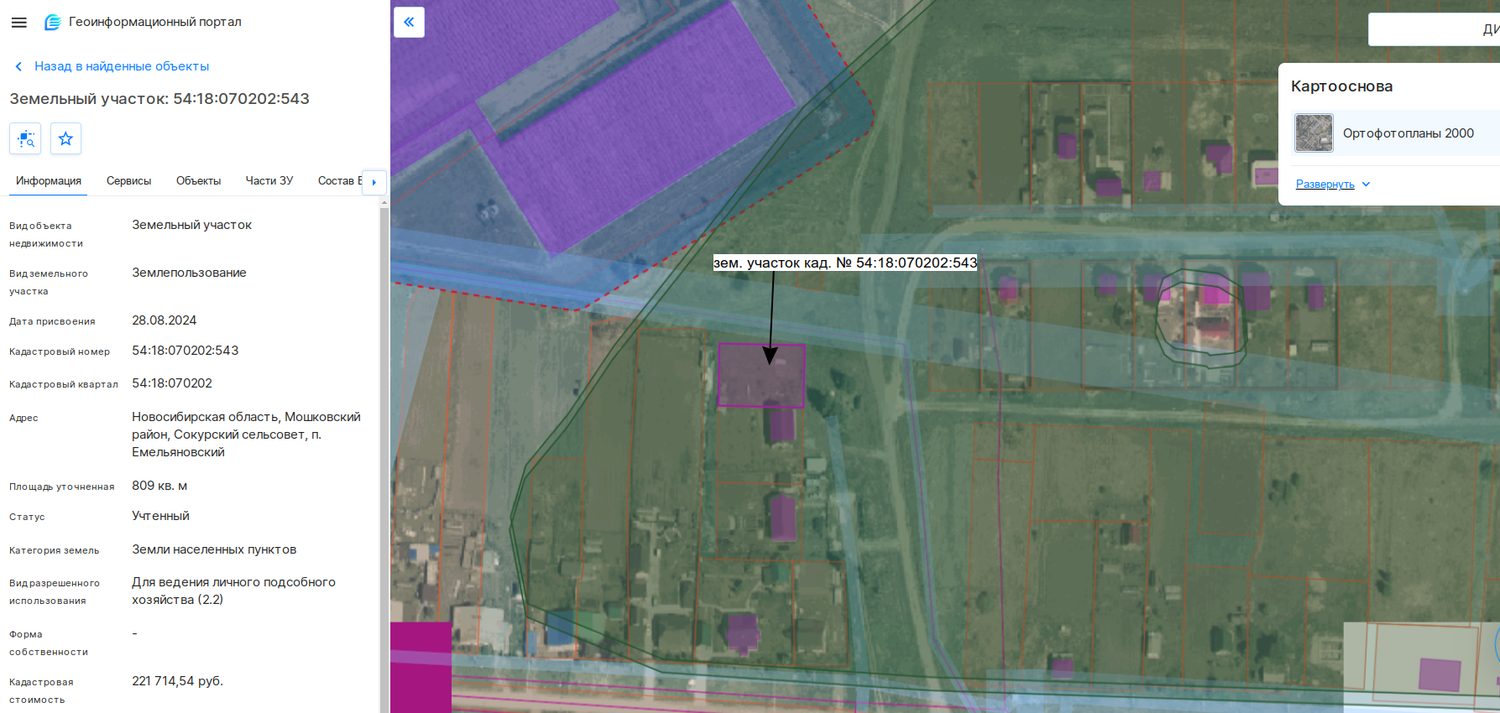The height and width of the screenshot is (713, 1500).
Task: Click the permitted use text Для ведения личного подсобного хозяйства
Action: coord(234,591)
